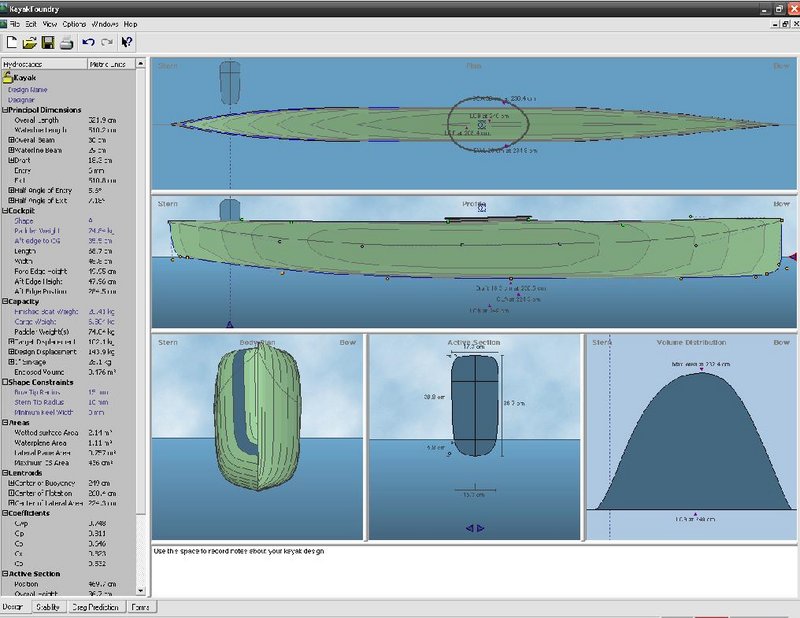Click in the design notes text area

(x=474, y=572)
